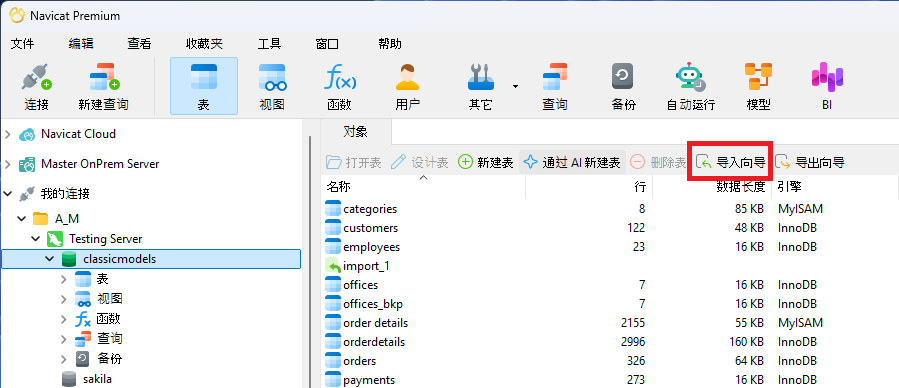899x388 pixels.
Task: Click the 其它 others toolbar icon
Action: [480, 87]
